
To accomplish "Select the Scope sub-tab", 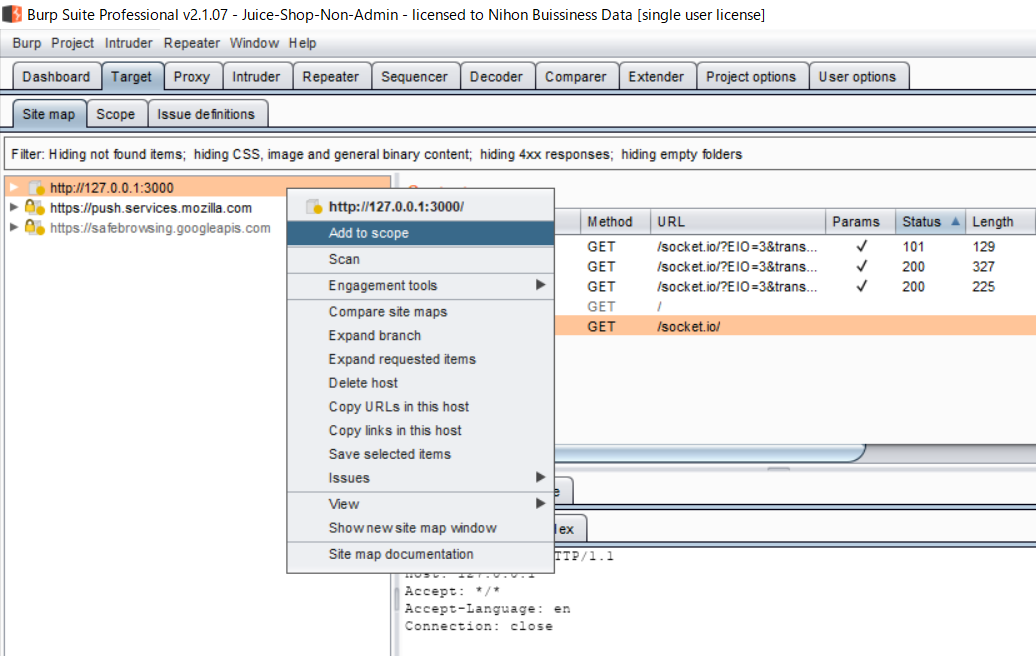I will pyautogui.click(x=116, y=114).
